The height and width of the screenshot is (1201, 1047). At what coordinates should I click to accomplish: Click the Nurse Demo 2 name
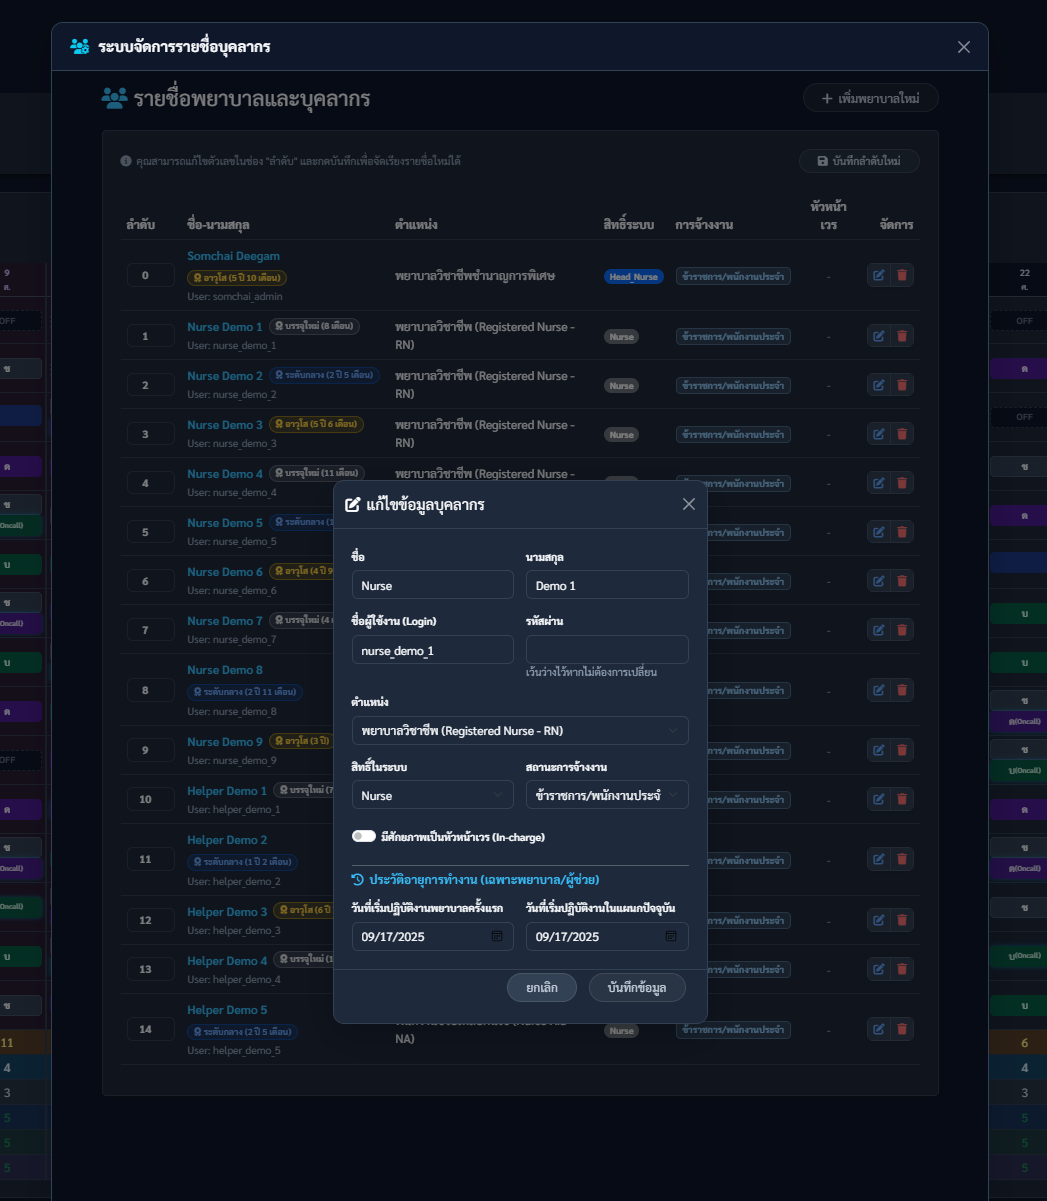tap(225, 376)
